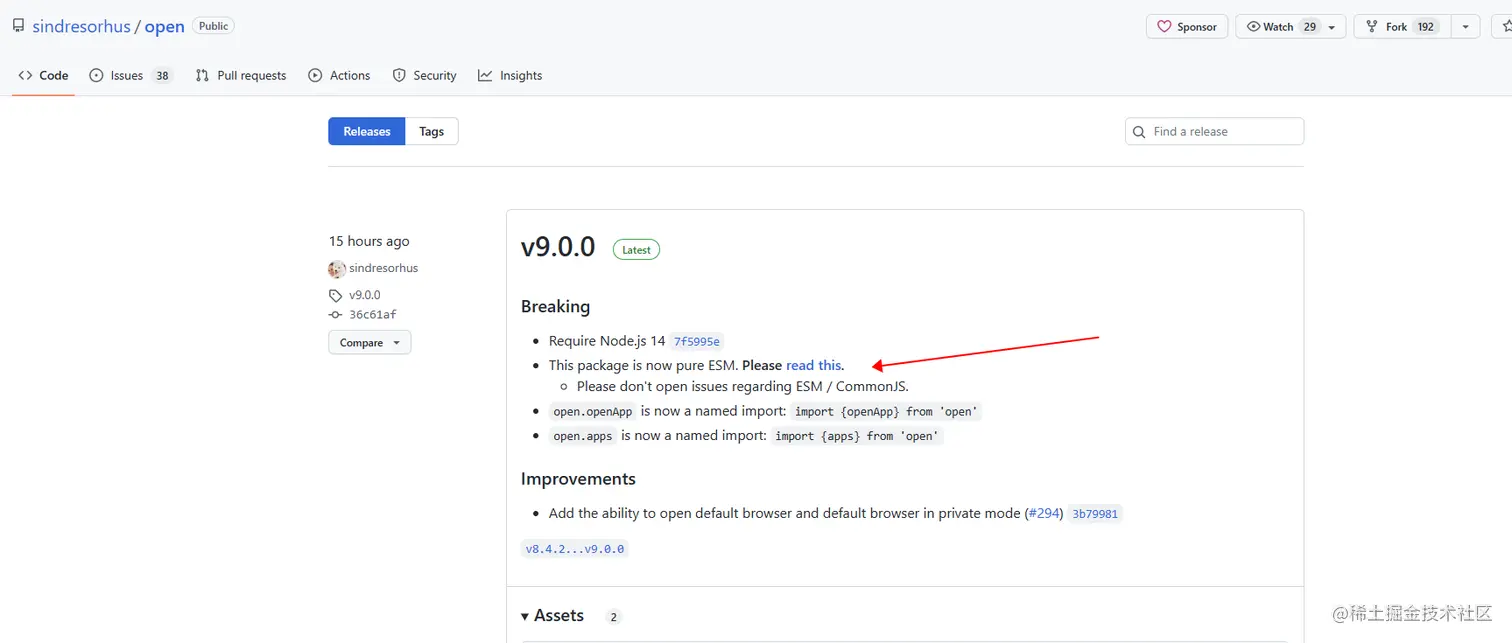Image resolution: width=1512 pixels, height=643 pixels.
Task: Click the Watch eye icon
Action: [x=1253, y=27]
